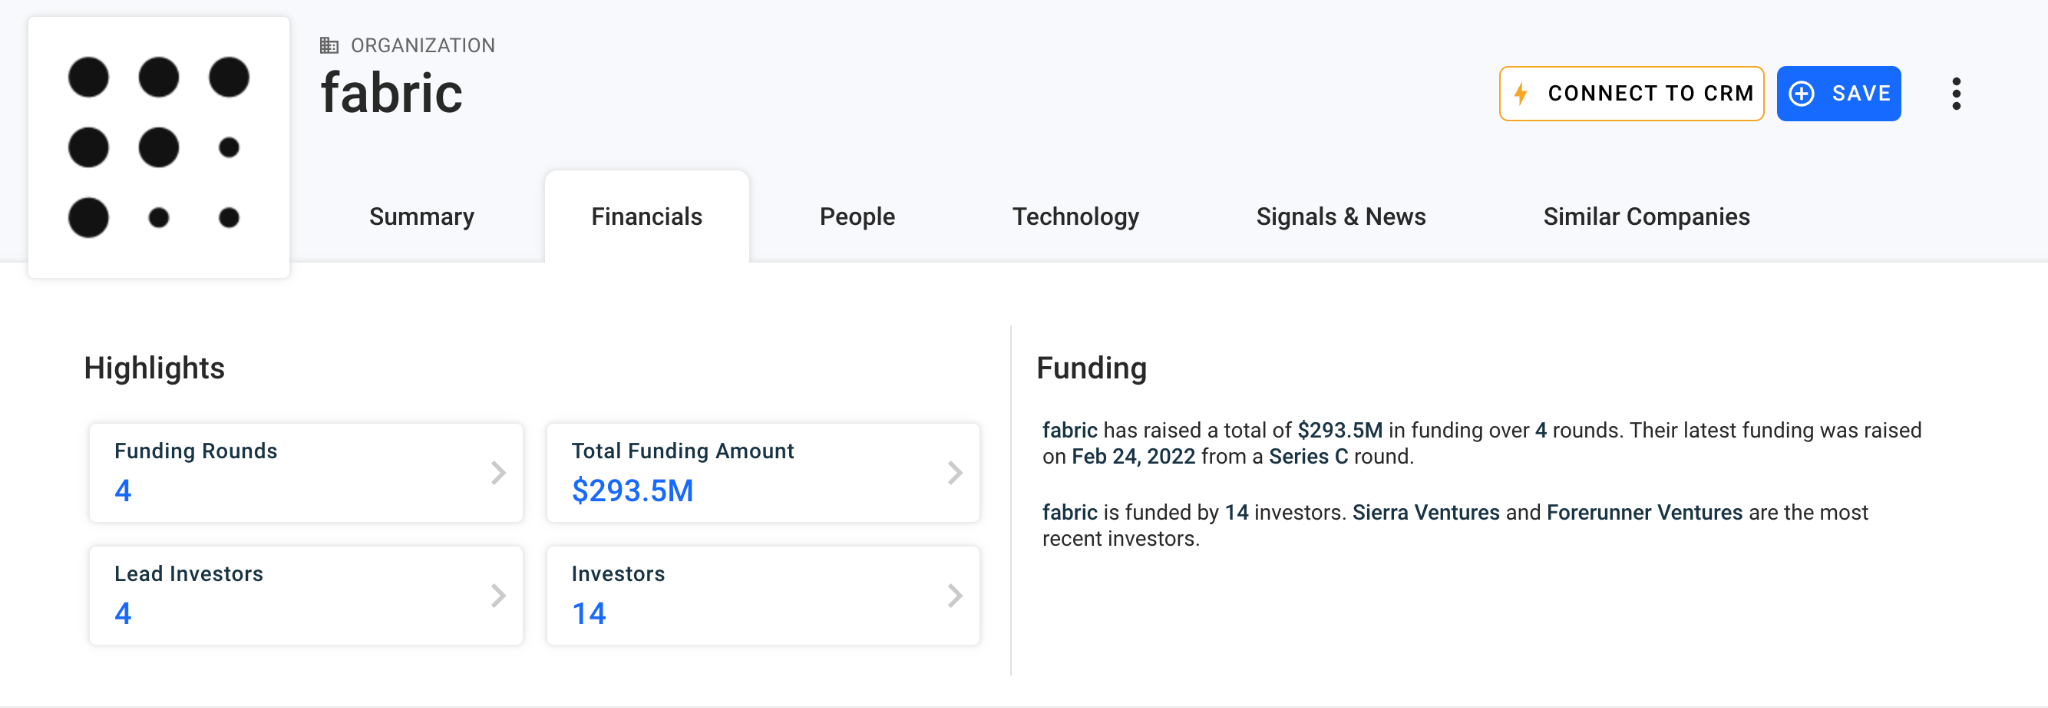Image resolution: width=2048 pixels, height=708 pixels.
Task: Go to the Technology tab
Action: 1075,217
